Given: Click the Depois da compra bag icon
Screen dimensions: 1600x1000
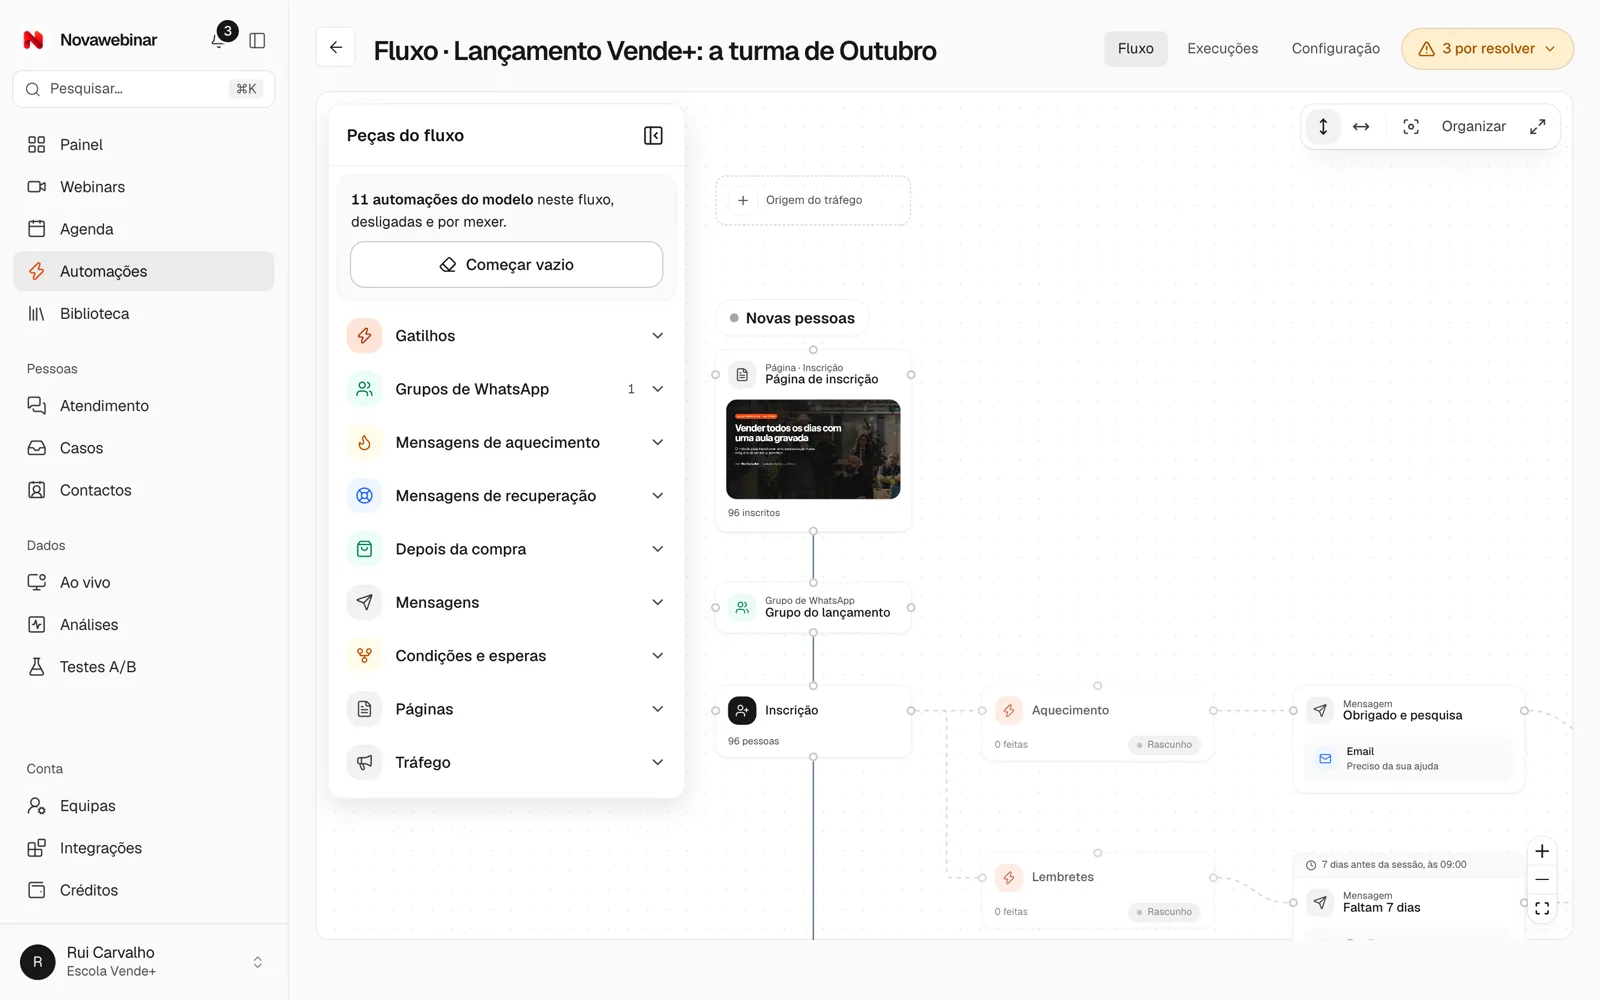Looking at the screenshot, I should pos(365,549).
